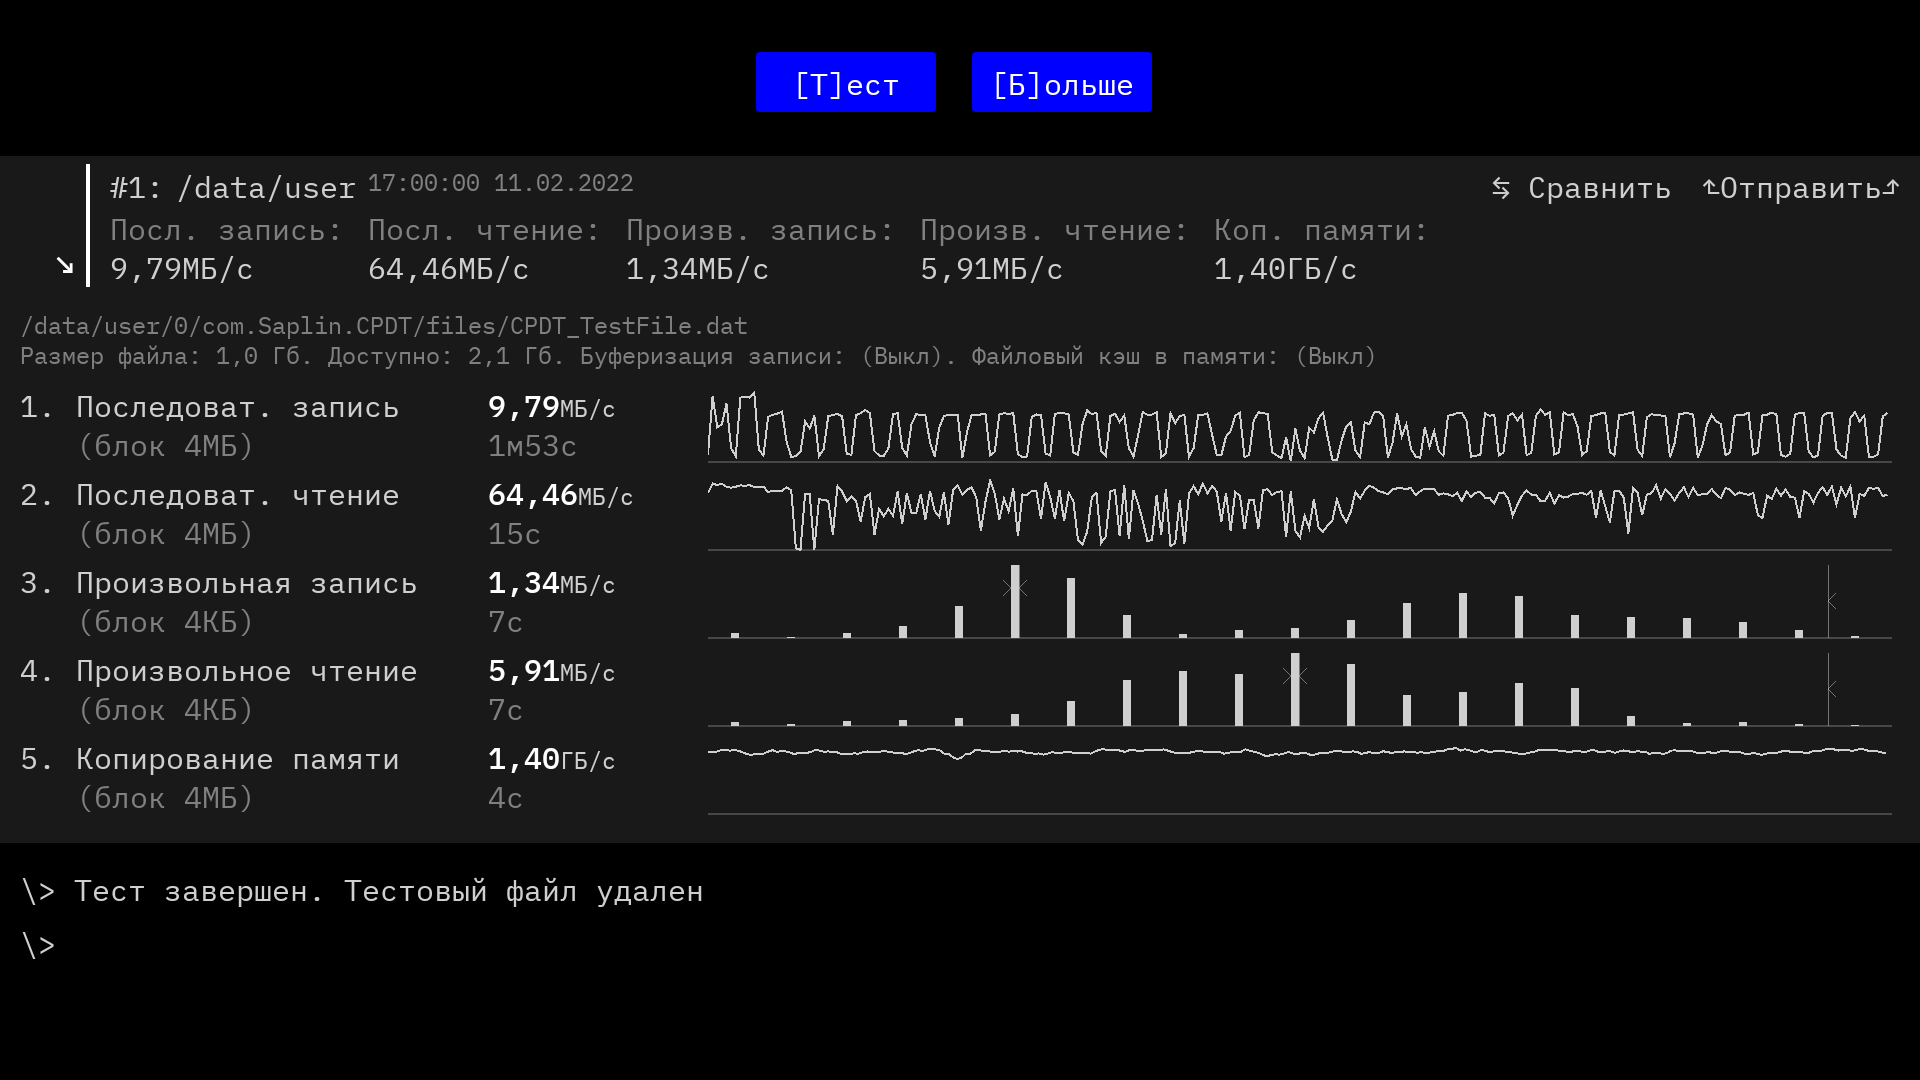Click Сравнить to compare results
This screenshot has width=1920, height=1080.
click(1598, 189)
